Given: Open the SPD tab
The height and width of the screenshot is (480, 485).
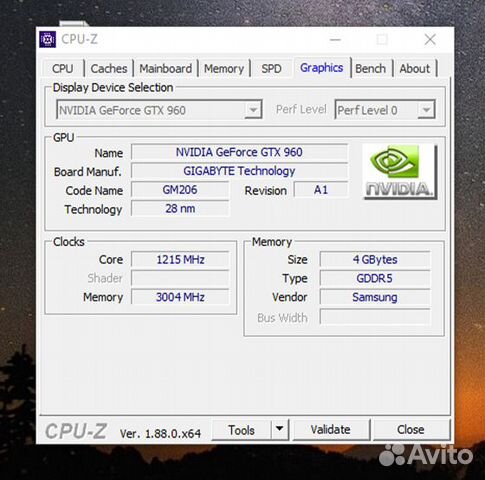Looking at the screenshot, I should click(x=271, y=69).
